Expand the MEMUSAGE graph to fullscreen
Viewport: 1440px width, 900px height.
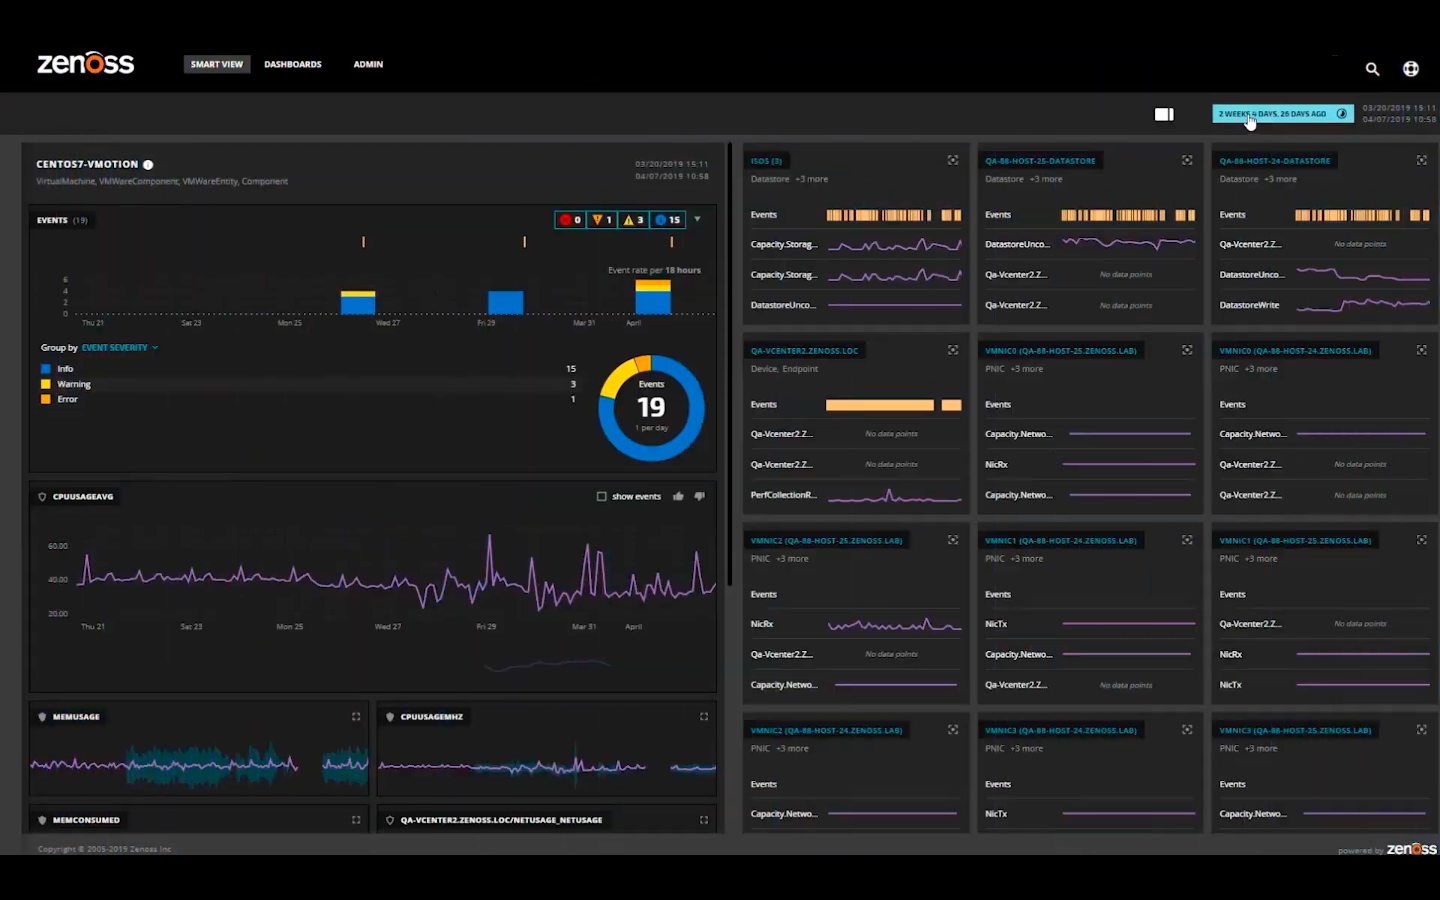356,716
